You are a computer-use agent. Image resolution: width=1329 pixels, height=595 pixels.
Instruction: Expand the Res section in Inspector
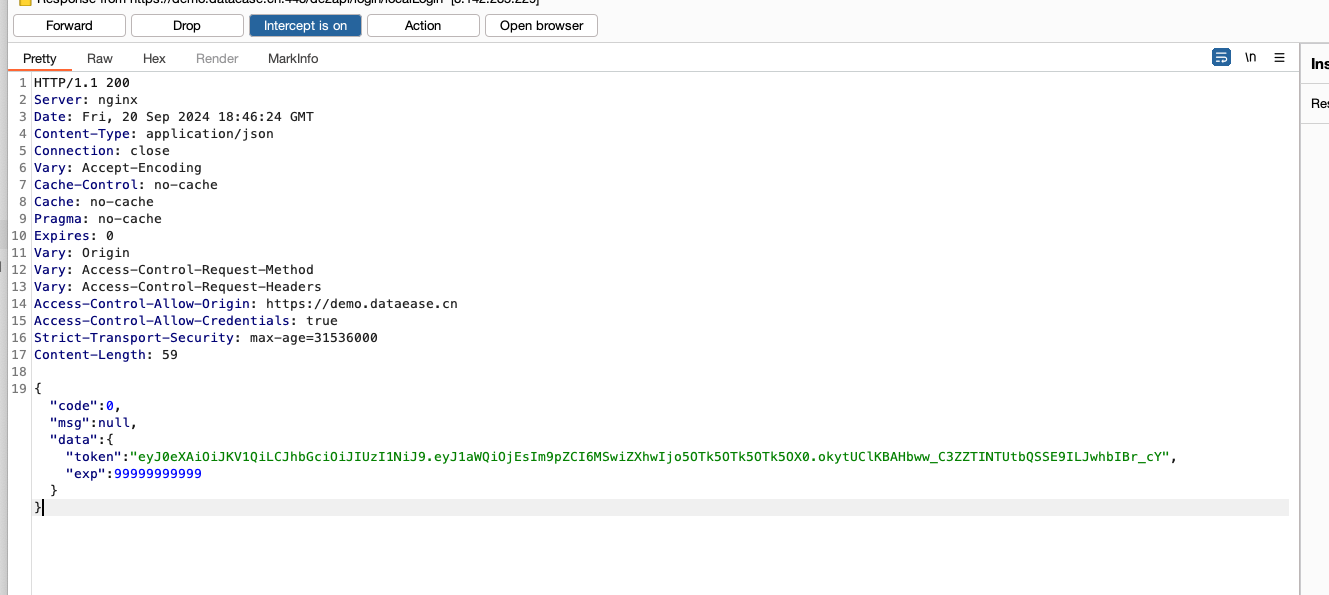tap(1318, 104)
